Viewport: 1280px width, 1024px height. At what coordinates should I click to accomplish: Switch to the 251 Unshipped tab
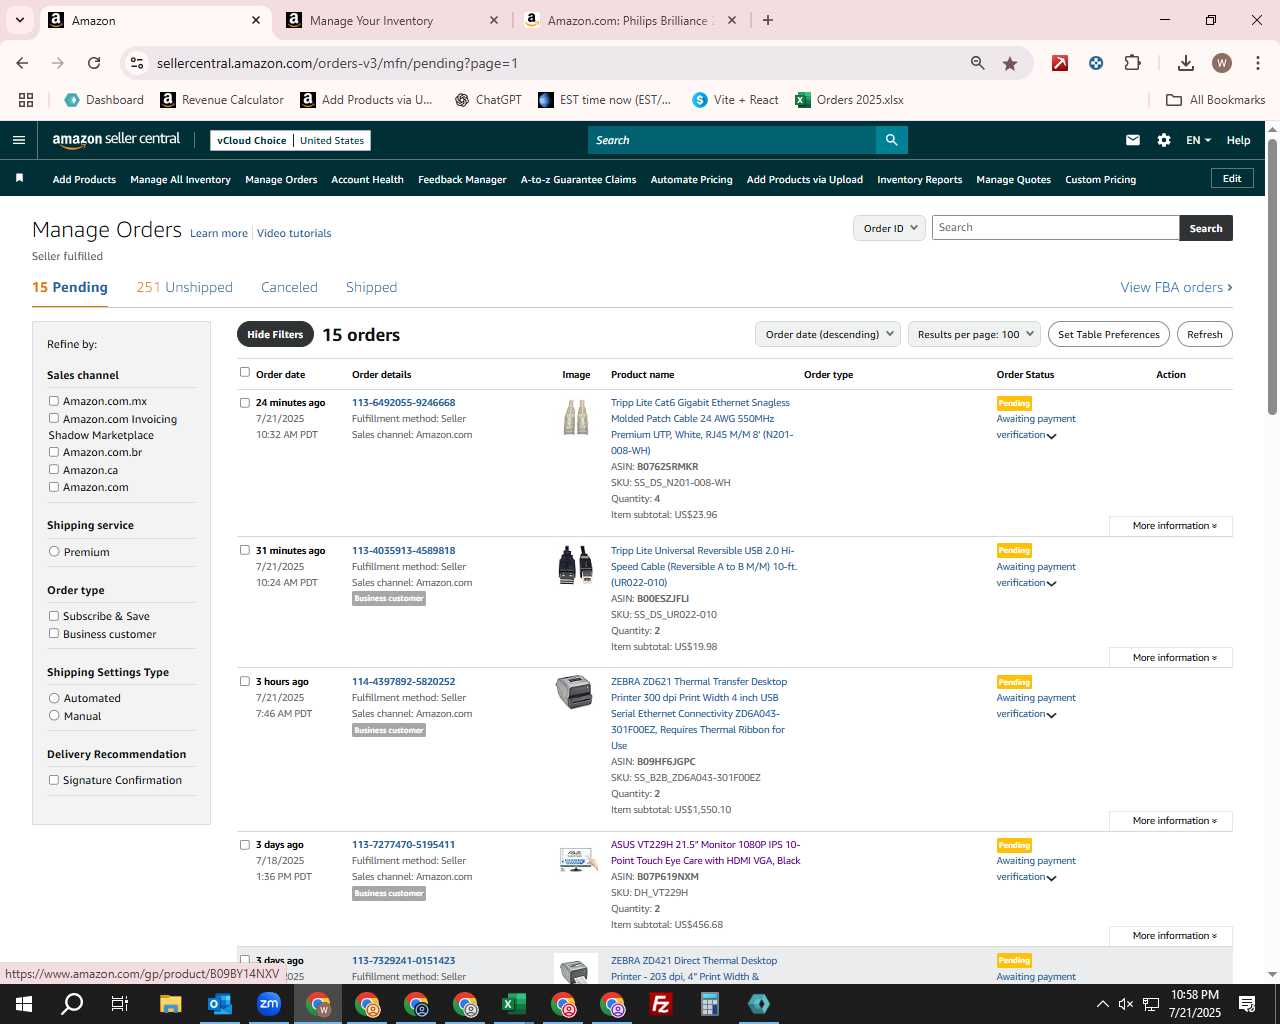click(x=184, y=287)
